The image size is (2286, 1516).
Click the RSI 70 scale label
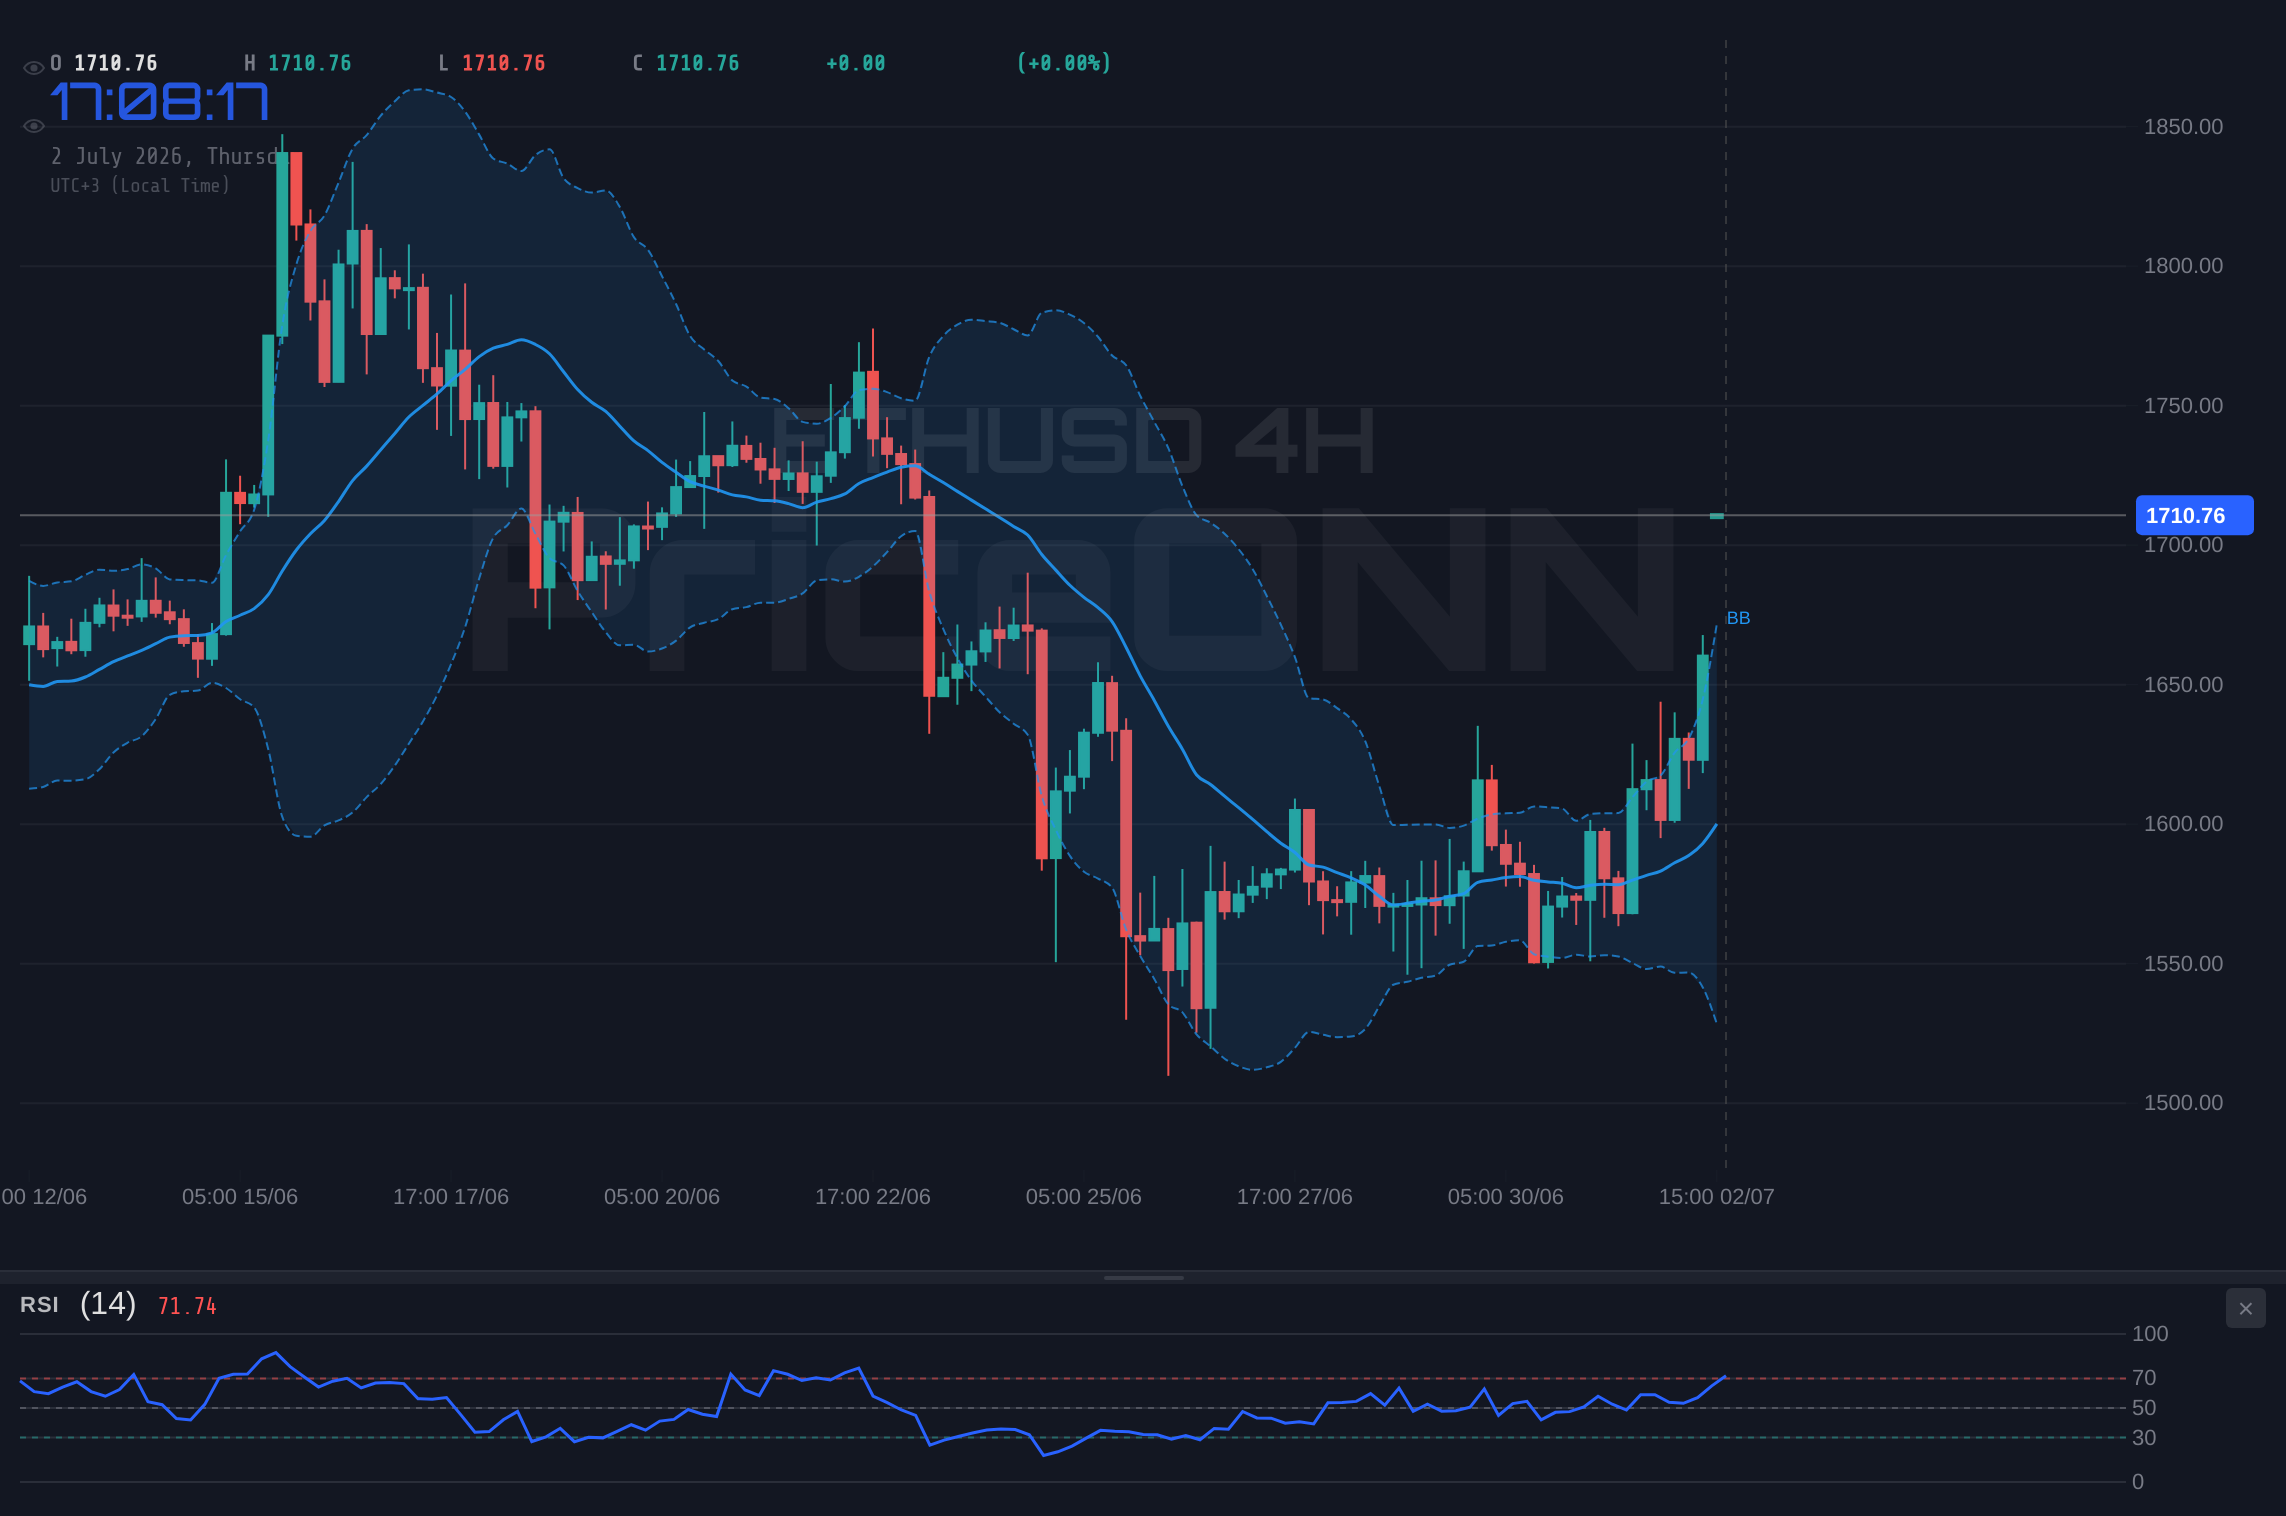2144,1378
